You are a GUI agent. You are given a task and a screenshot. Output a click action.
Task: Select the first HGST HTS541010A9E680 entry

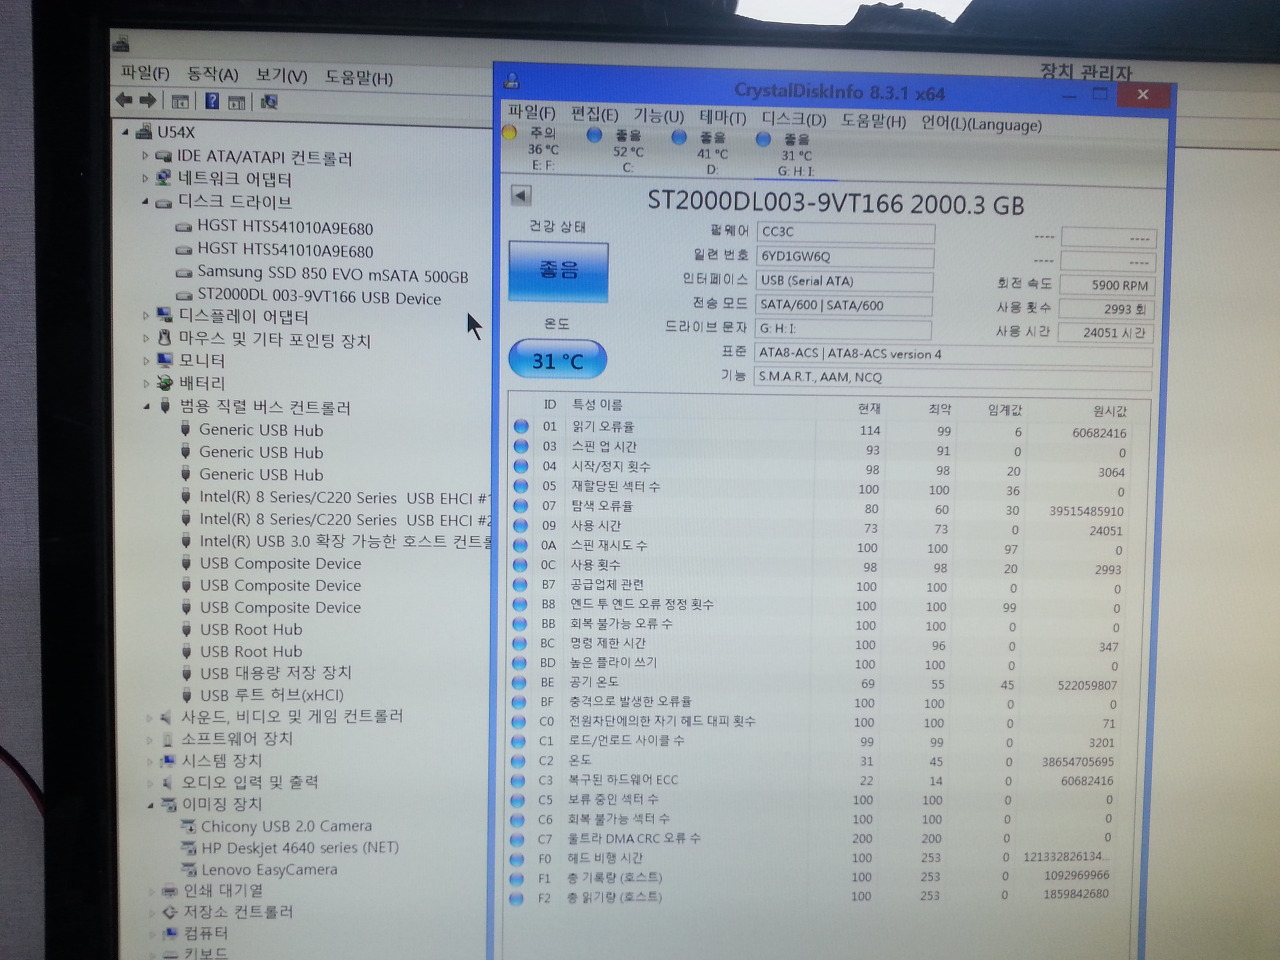coord(285,228)
